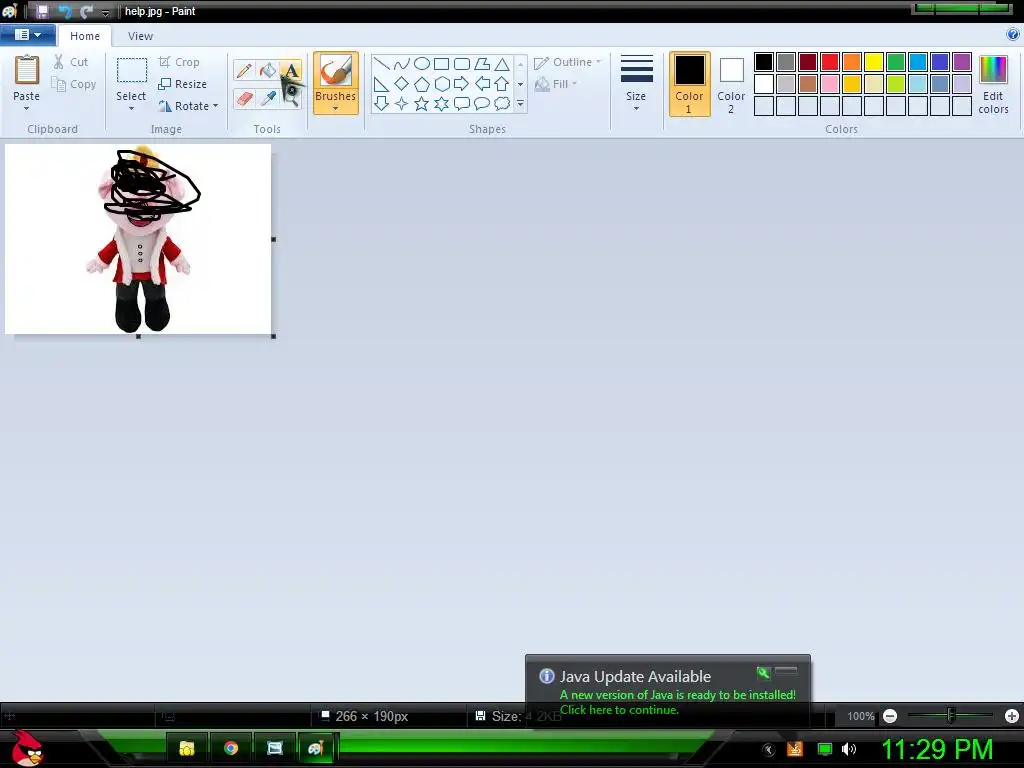Choose the Rounded rectangular callout shape
1024x768 pixels.
point(462,103)
